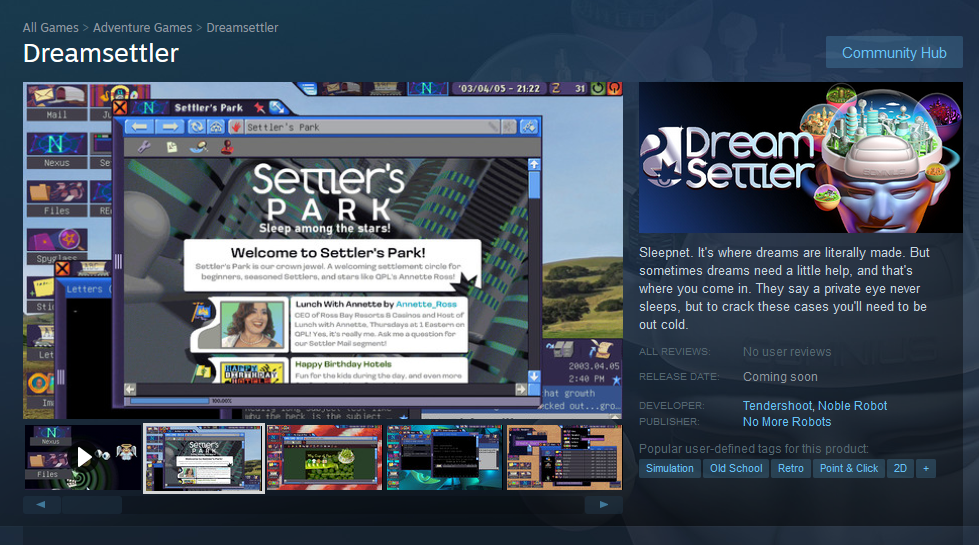Viewport: 979px width, 545px height.
Task: Close the Settler's Park window
Action: (x=121, y=107)
